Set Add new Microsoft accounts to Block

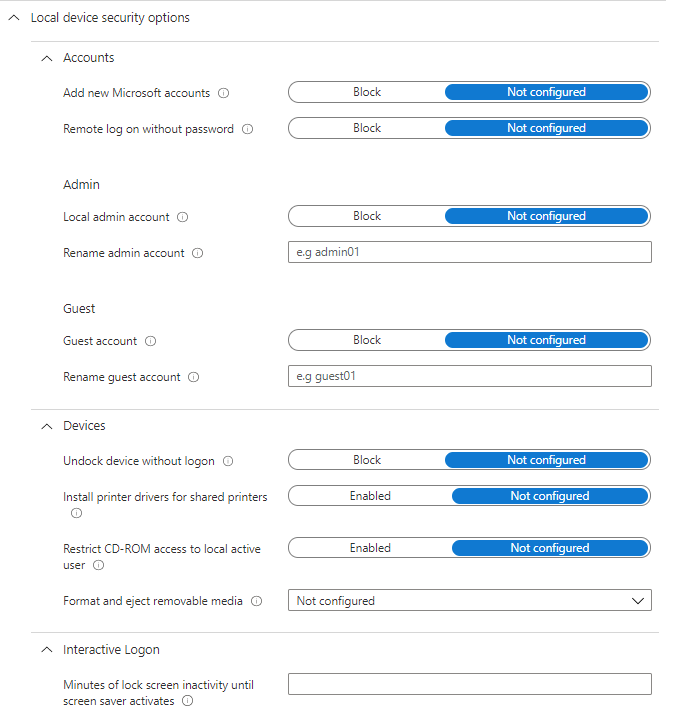[367, 92]
